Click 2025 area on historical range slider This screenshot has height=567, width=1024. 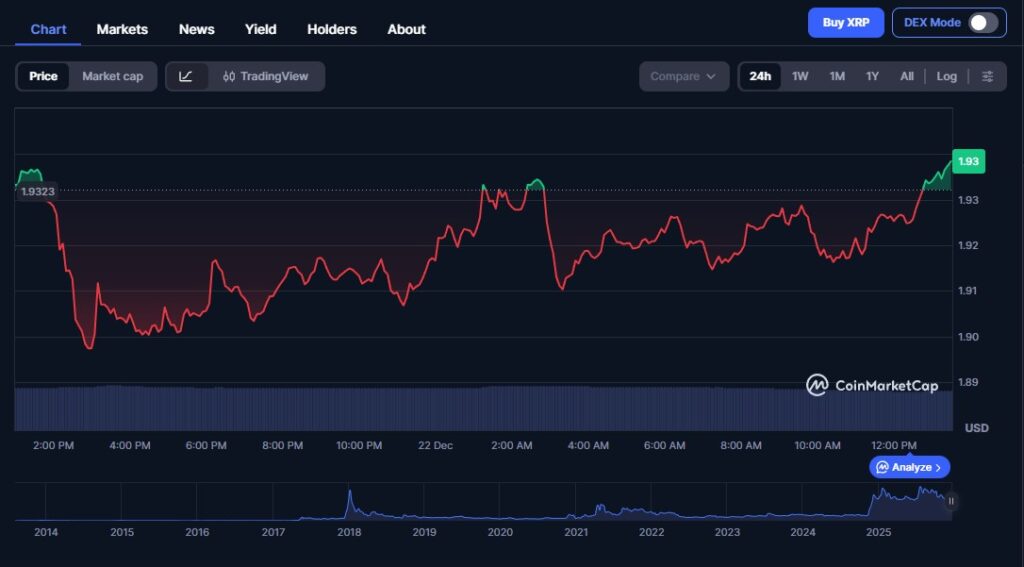[x=910, y=502]
